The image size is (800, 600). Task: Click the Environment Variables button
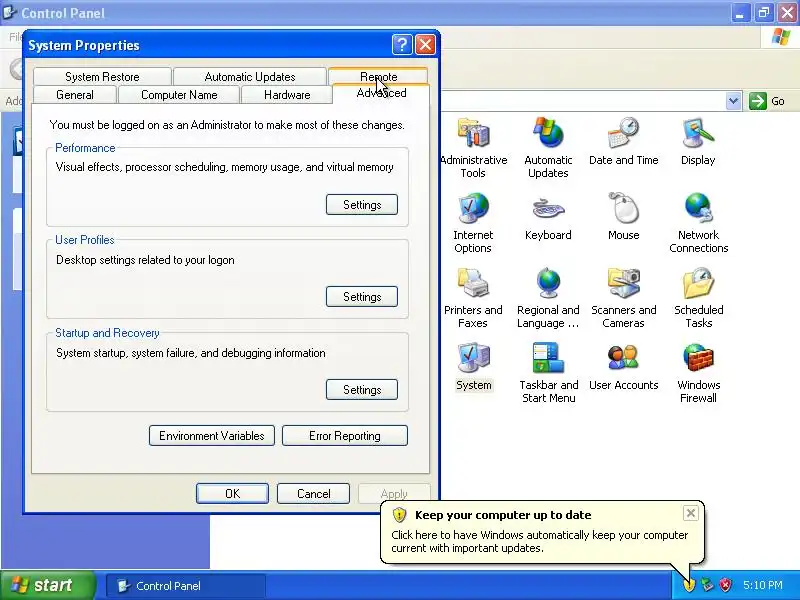click(x=212, y=436)
